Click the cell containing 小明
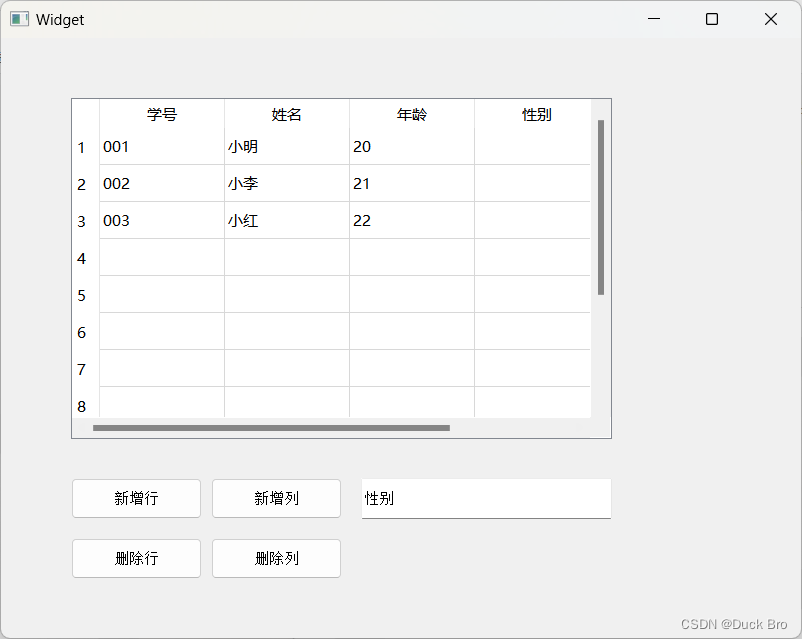Image resolution: width=802 pixels, height=639 pixels. pos(286,147)
